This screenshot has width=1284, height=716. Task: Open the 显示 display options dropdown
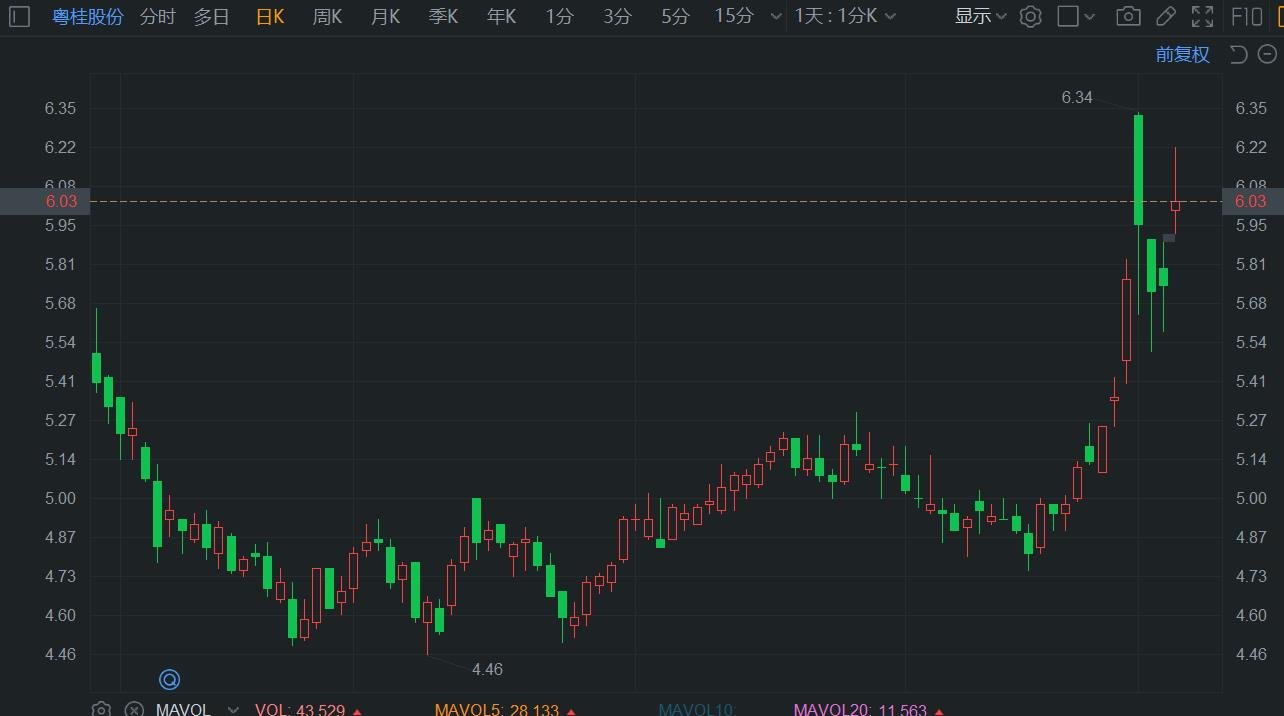click(980, 16)
